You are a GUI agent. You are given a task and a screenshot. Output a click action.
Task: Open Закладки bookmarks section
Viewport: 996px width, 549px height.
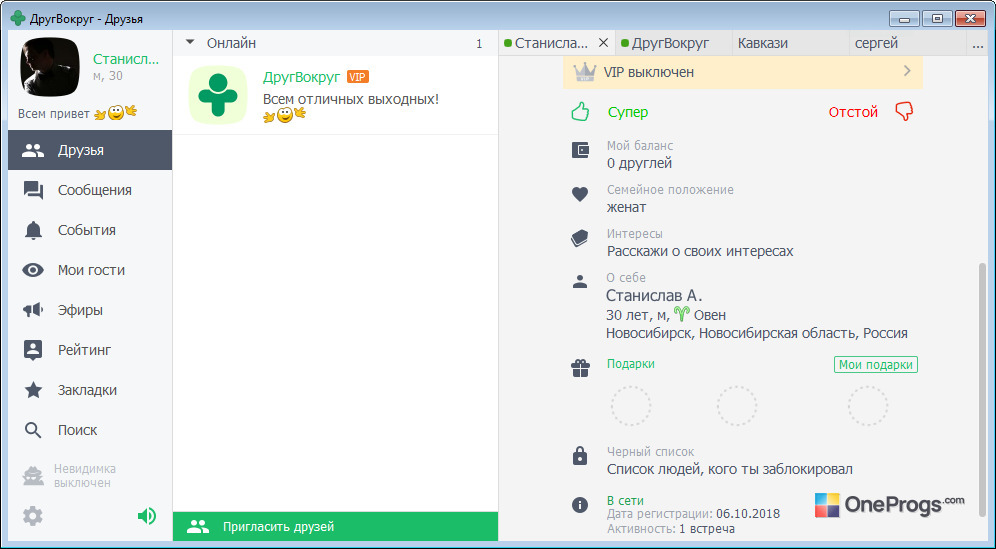click(x=90, y=390)
